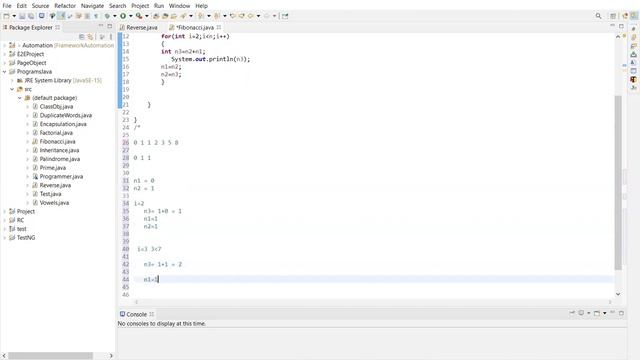Open the Source menu
The image size is (640, 360).
tap(40, 6)
